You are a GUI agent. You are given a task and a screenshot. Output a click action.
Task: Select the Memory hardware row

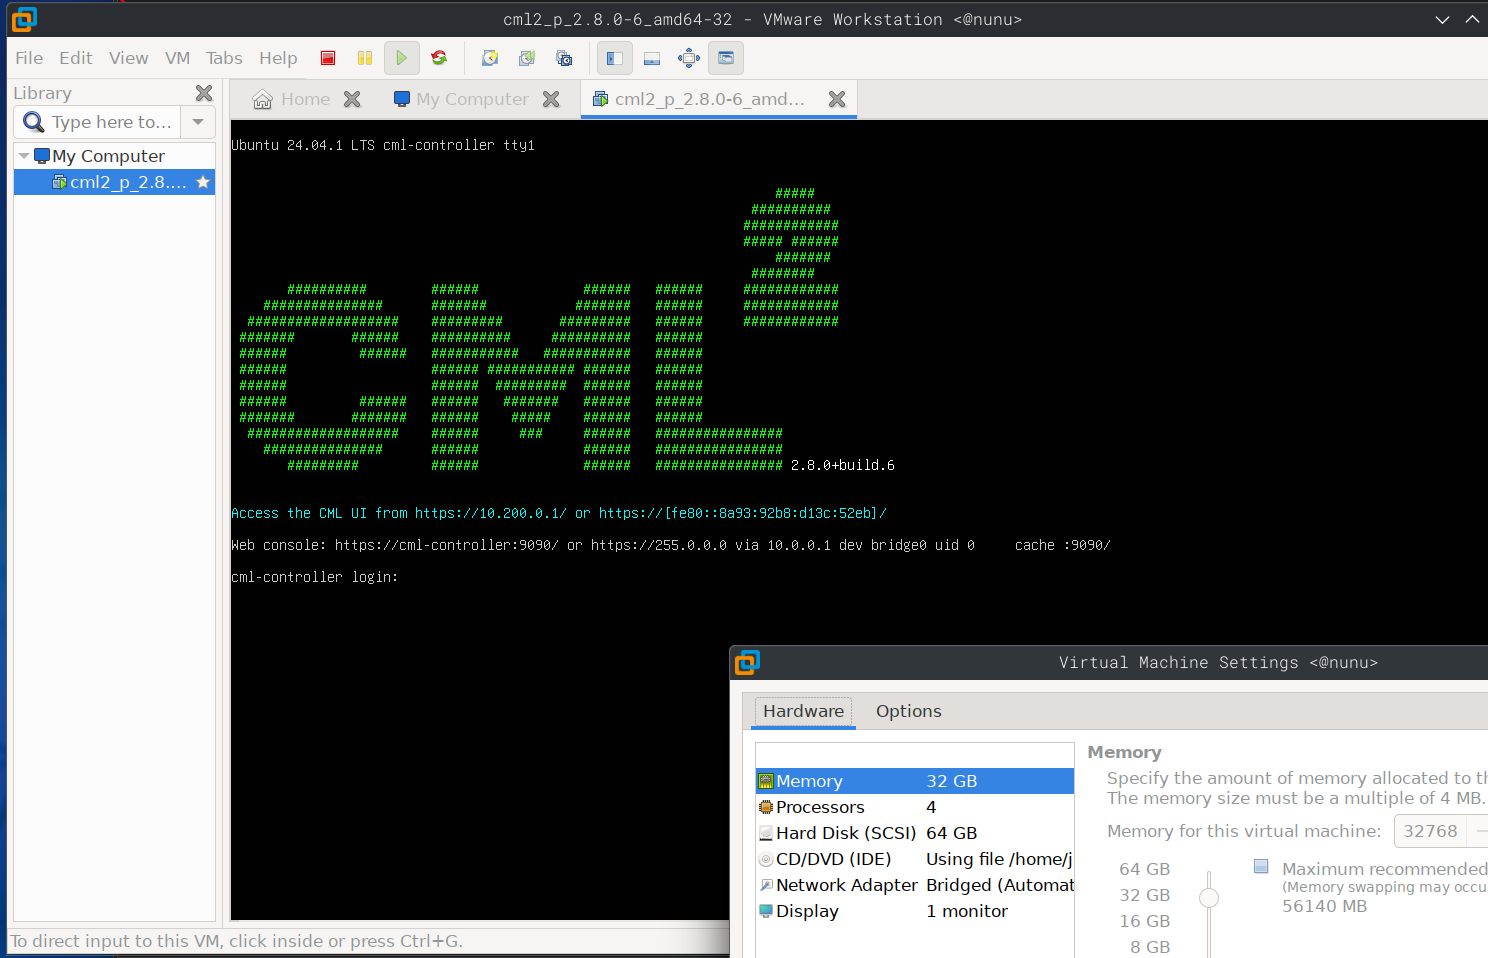915,781
